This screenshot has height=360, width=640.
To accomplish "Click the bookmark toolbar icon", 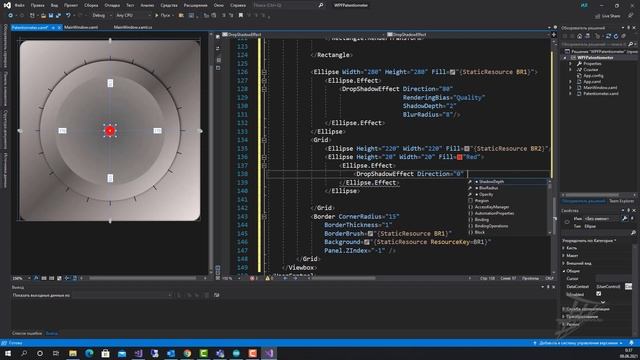I will (x=241, y=16).
